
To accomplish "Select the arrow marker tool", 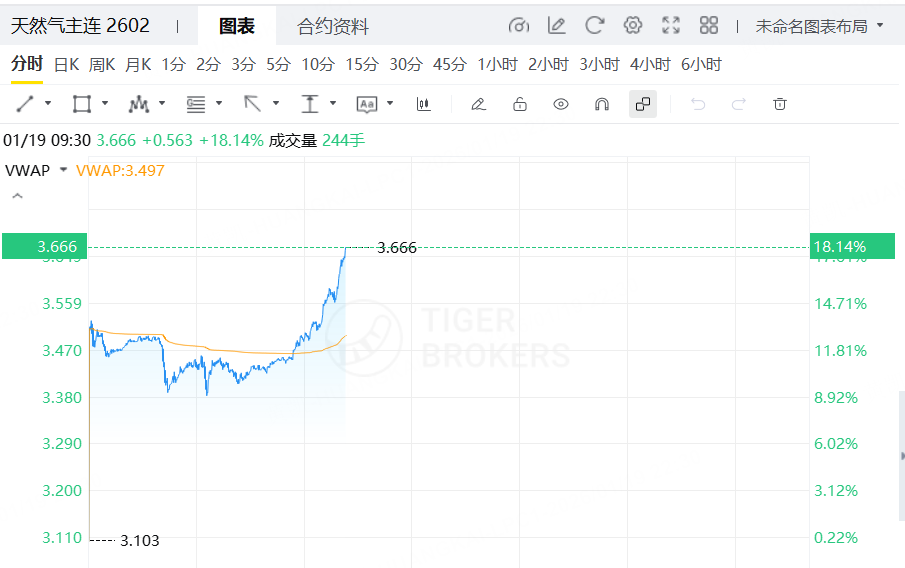I will tap(252, 104).
